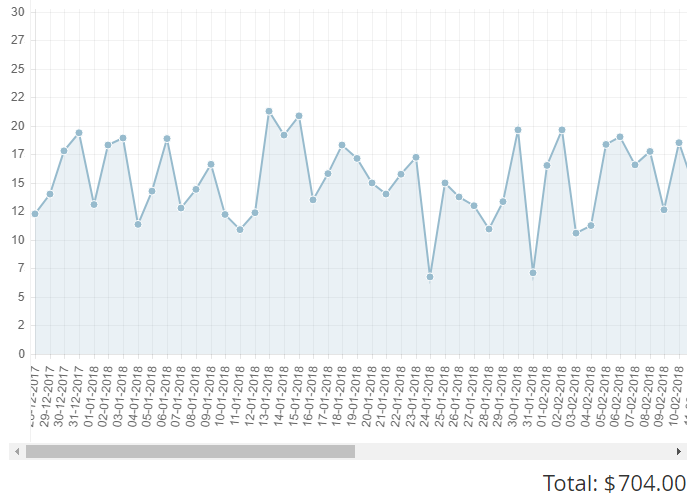Click the data point for 31-12-2017
The width and height of the screenshot is (691, 500).
click(79, 133)
